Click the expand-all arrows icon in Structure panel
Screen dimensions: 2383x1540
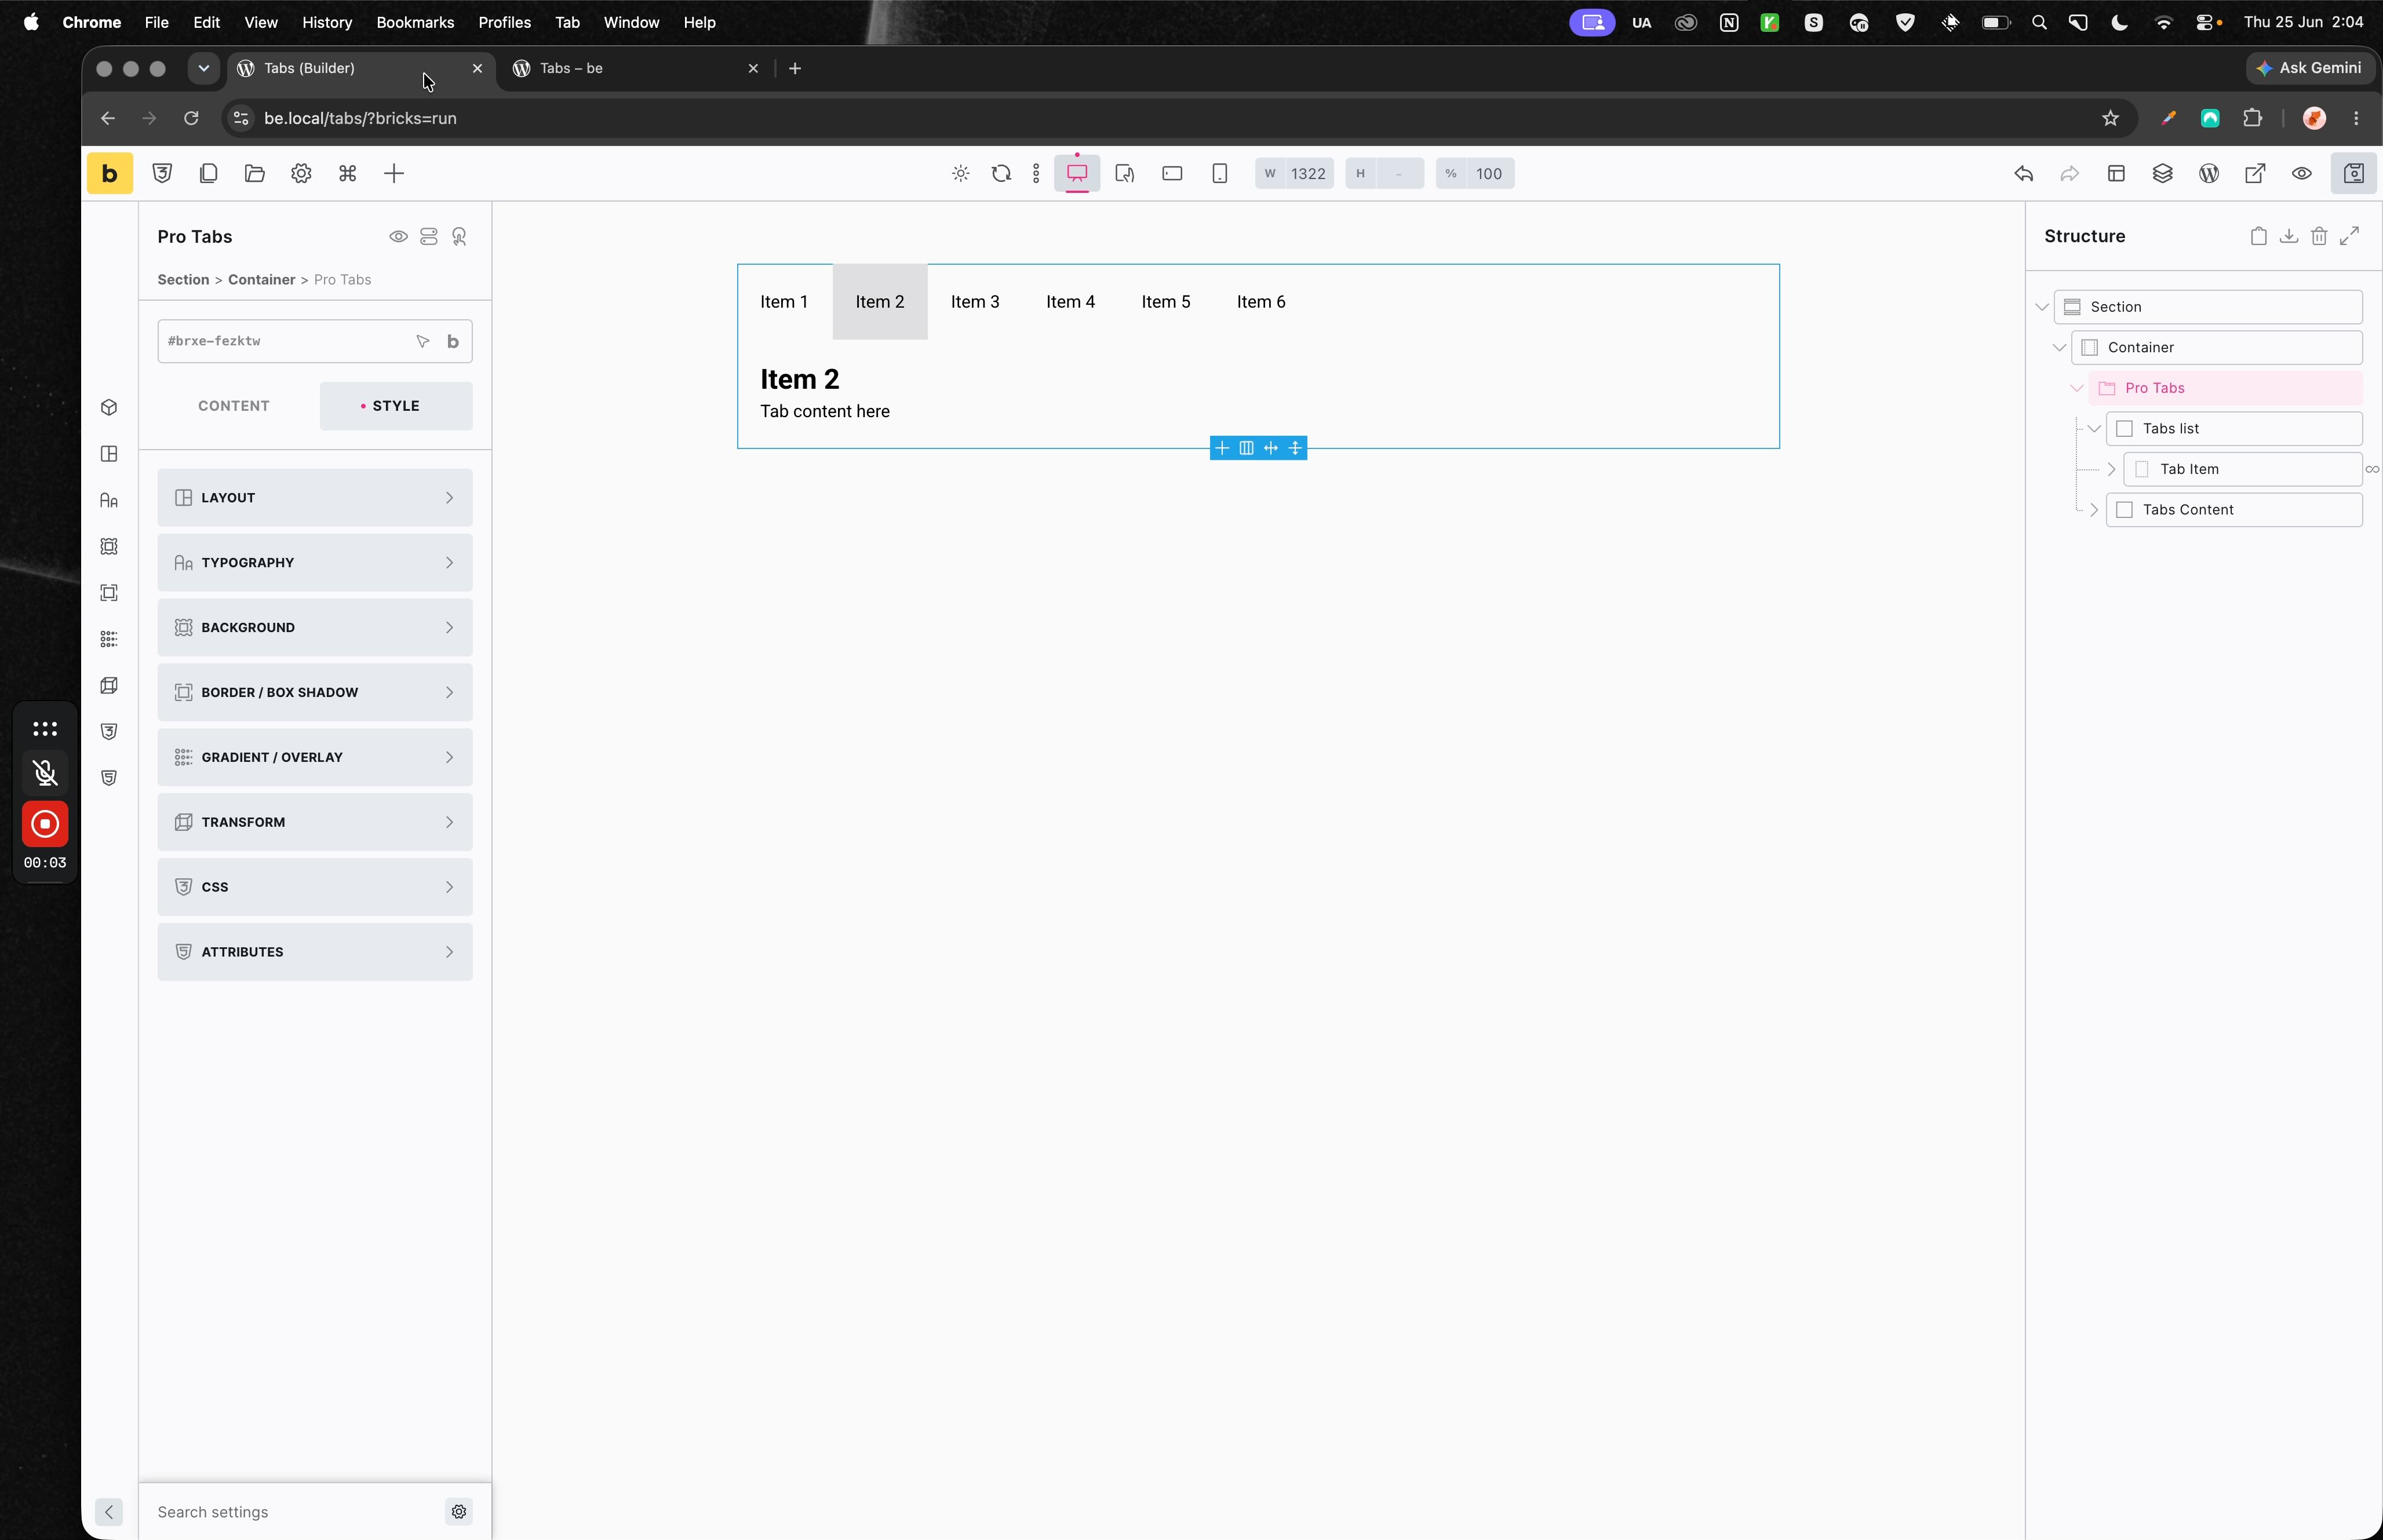2349,237
